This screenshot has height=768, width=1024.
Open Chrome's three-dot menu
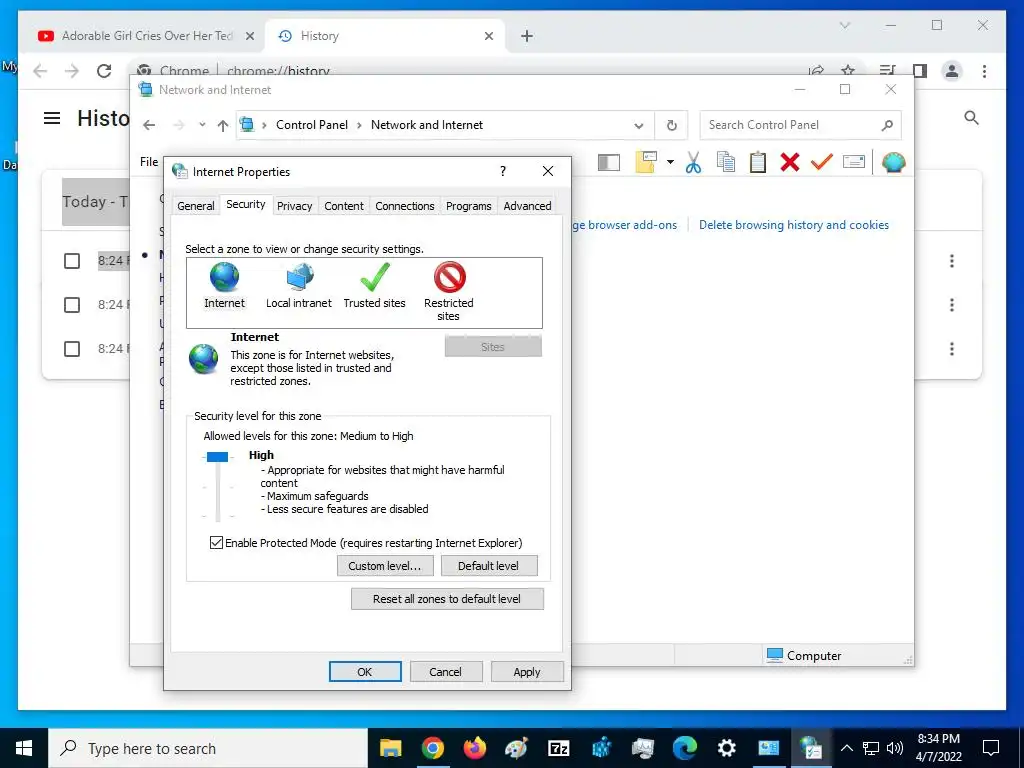(x=984, y=71)
